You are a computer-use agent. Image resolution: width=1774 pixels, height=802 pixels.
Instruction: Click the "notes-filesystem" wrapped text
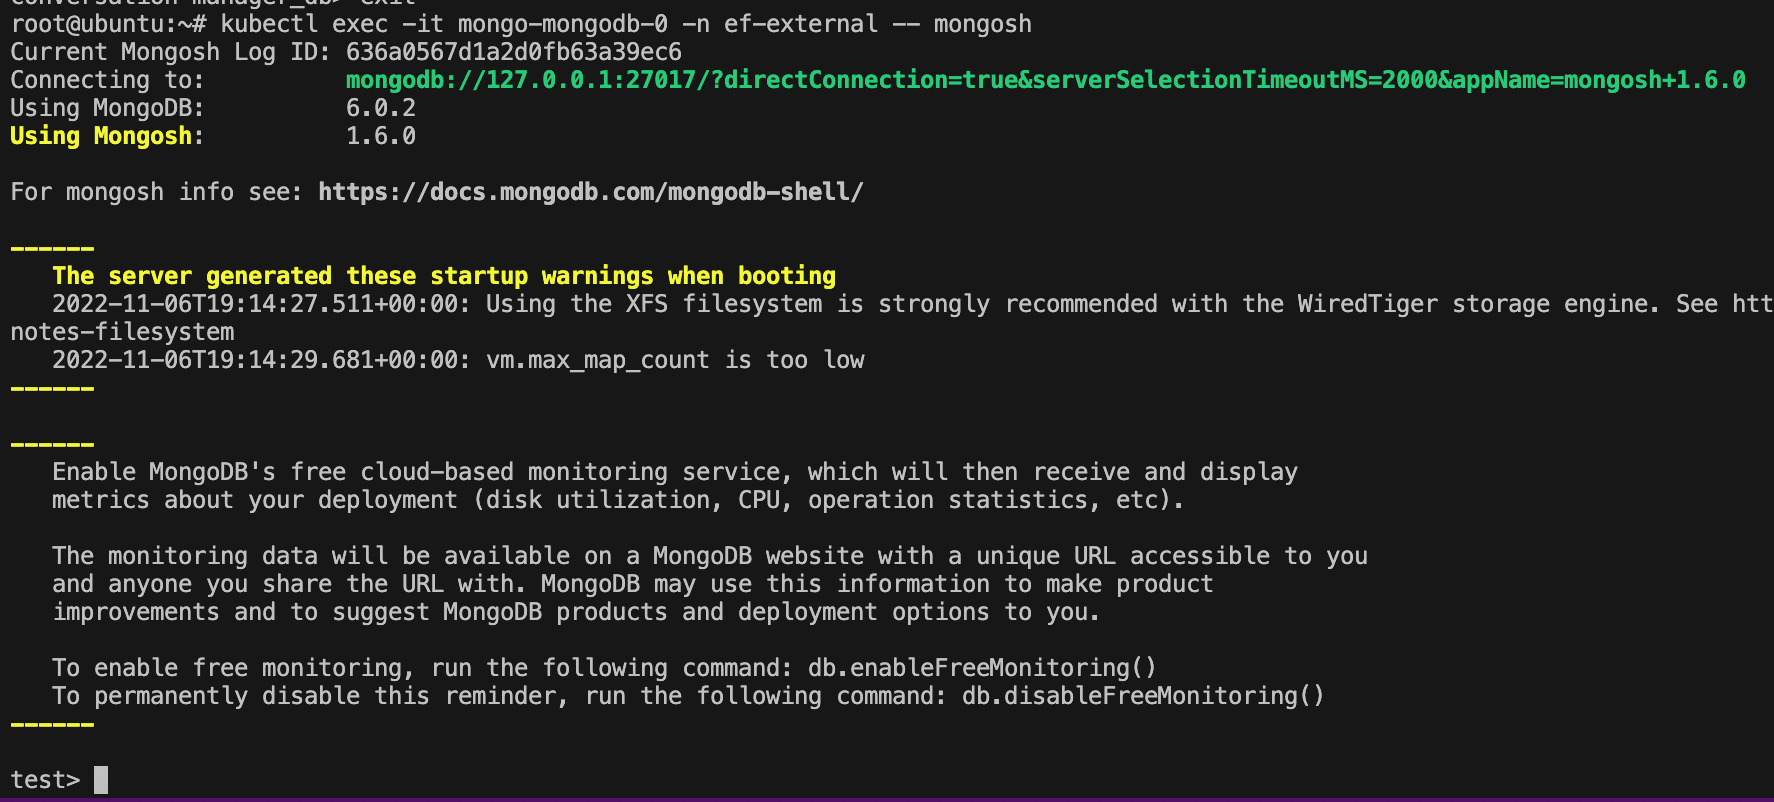[122, 332]
